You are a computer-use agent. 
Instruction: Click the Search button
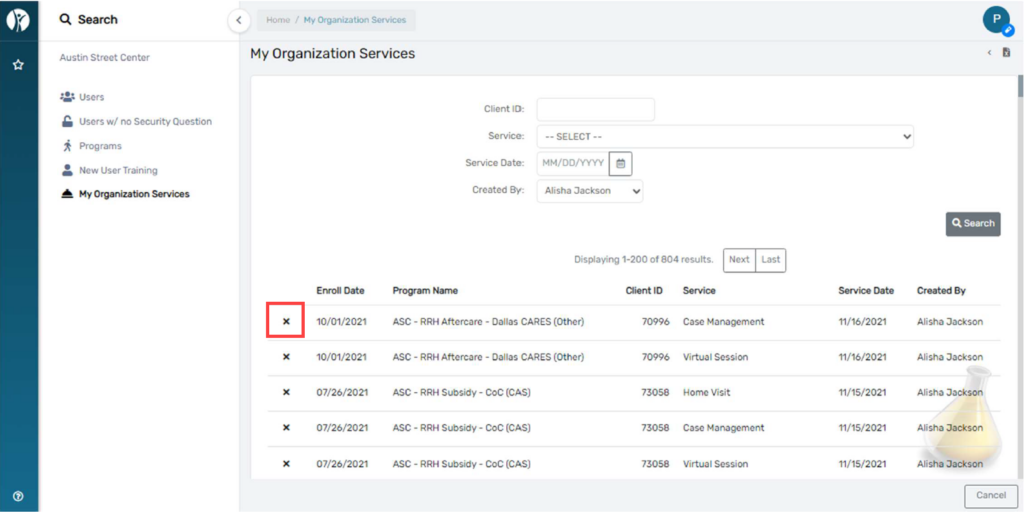coord(973,224)
